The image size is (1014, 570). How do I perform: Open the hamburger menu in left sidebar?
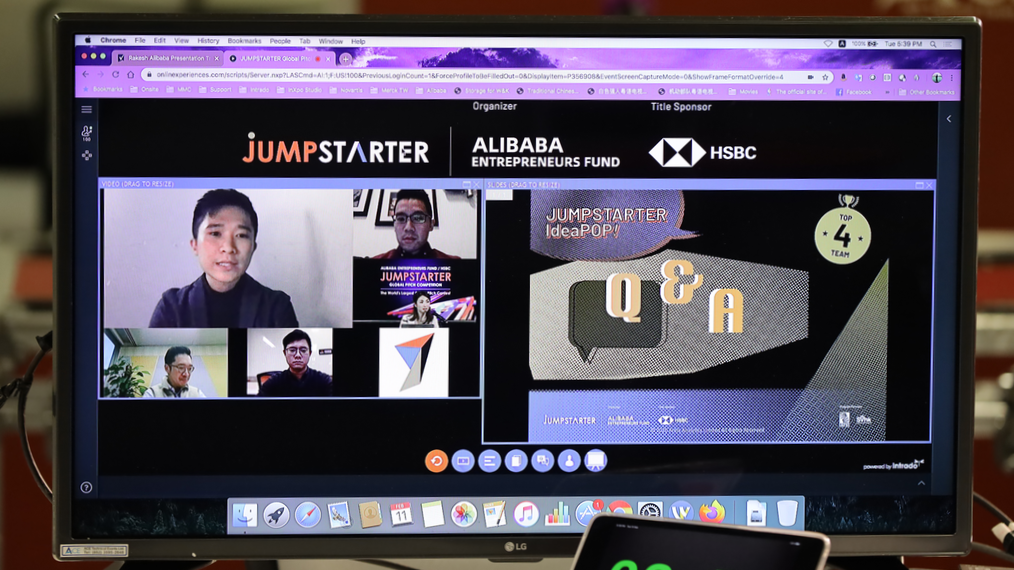(x=87, y=109)
